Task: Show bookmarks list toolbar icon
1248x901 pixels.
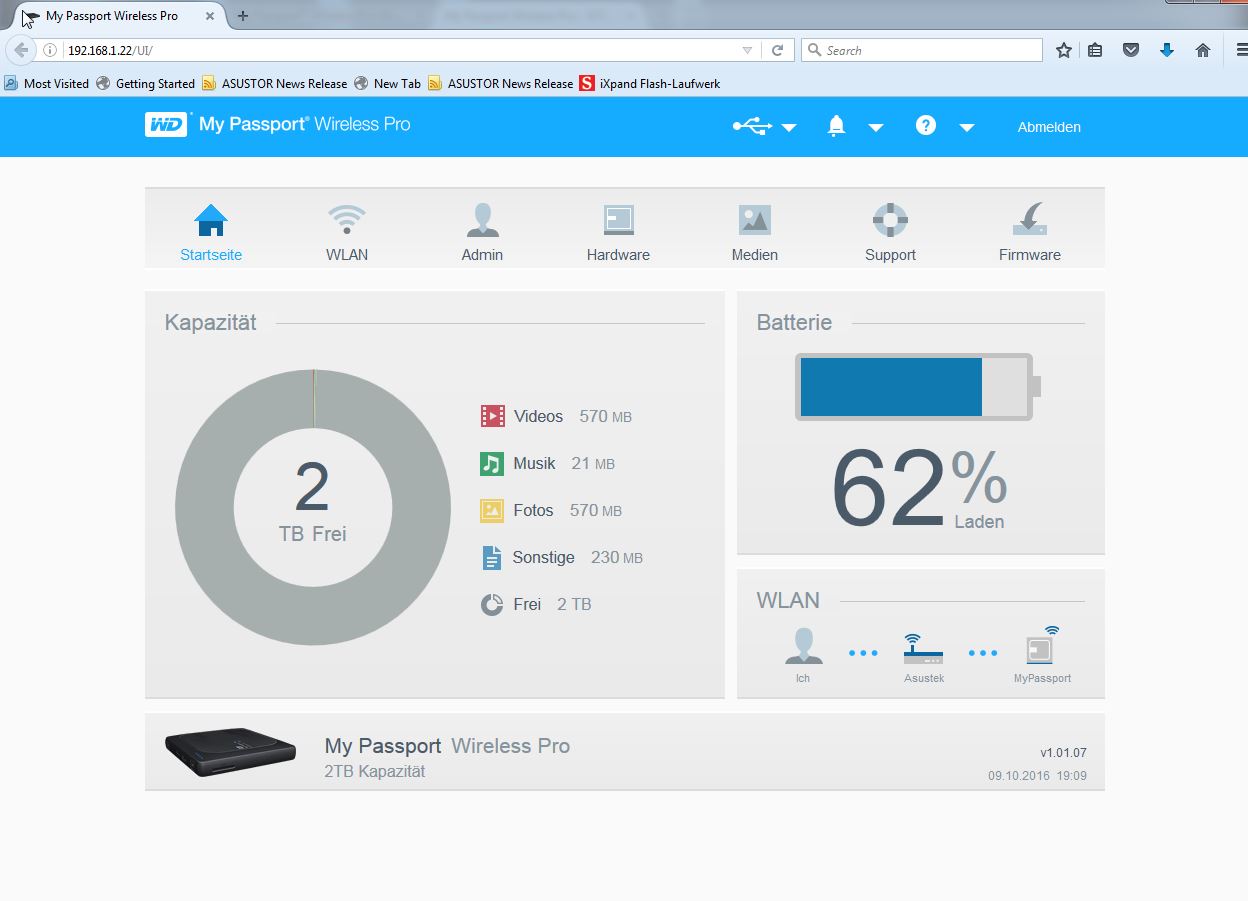Action: (x=1095, y=50)
